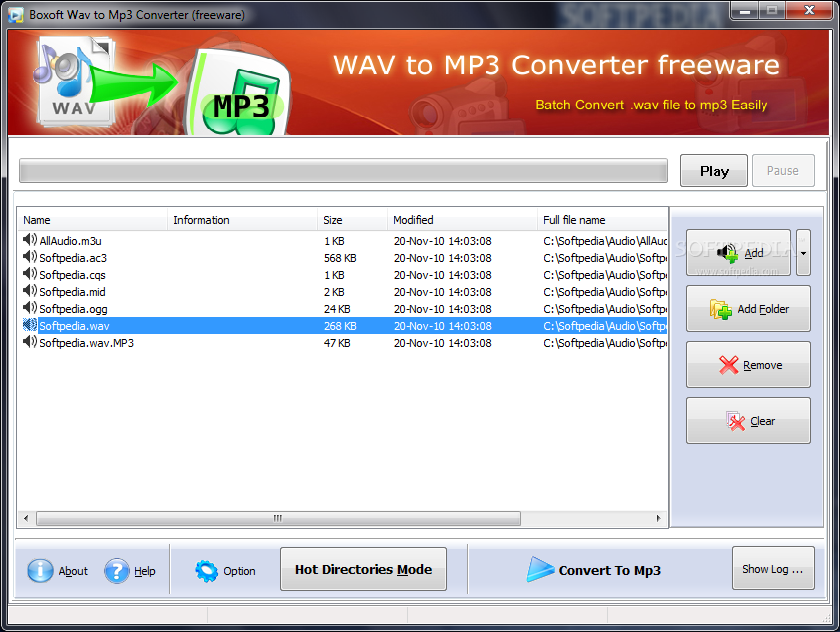Click the scrollbar right arrow
Image resolution: width=840 pixels, height=632 pixels.
coord(658,518)
